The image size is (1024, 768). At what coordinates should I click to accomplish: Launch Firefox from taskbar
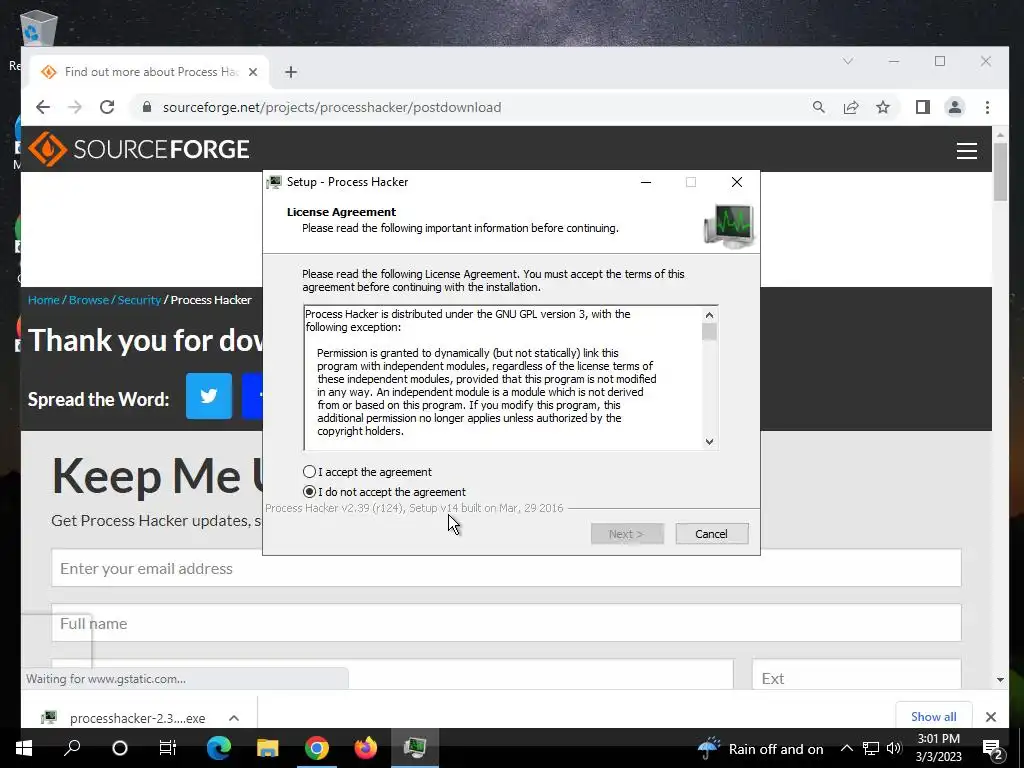366,748
